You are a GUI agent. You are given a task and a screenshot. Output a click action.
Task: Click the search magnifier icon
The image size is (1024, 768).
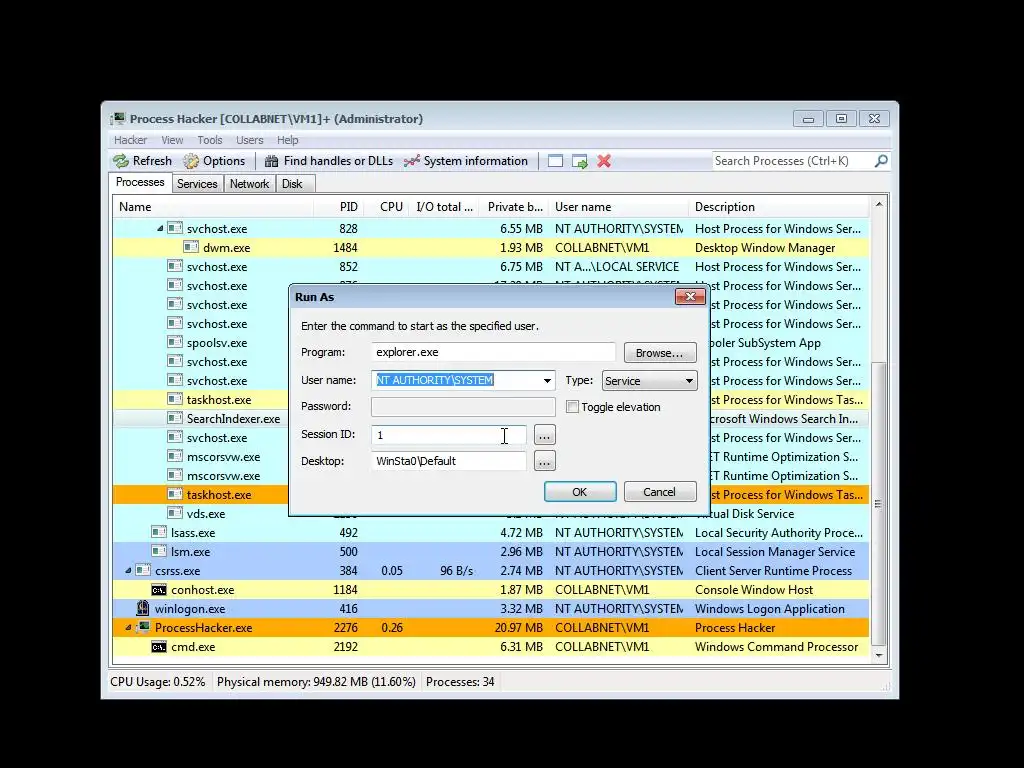pyautogui.click(x=881, y=161)
